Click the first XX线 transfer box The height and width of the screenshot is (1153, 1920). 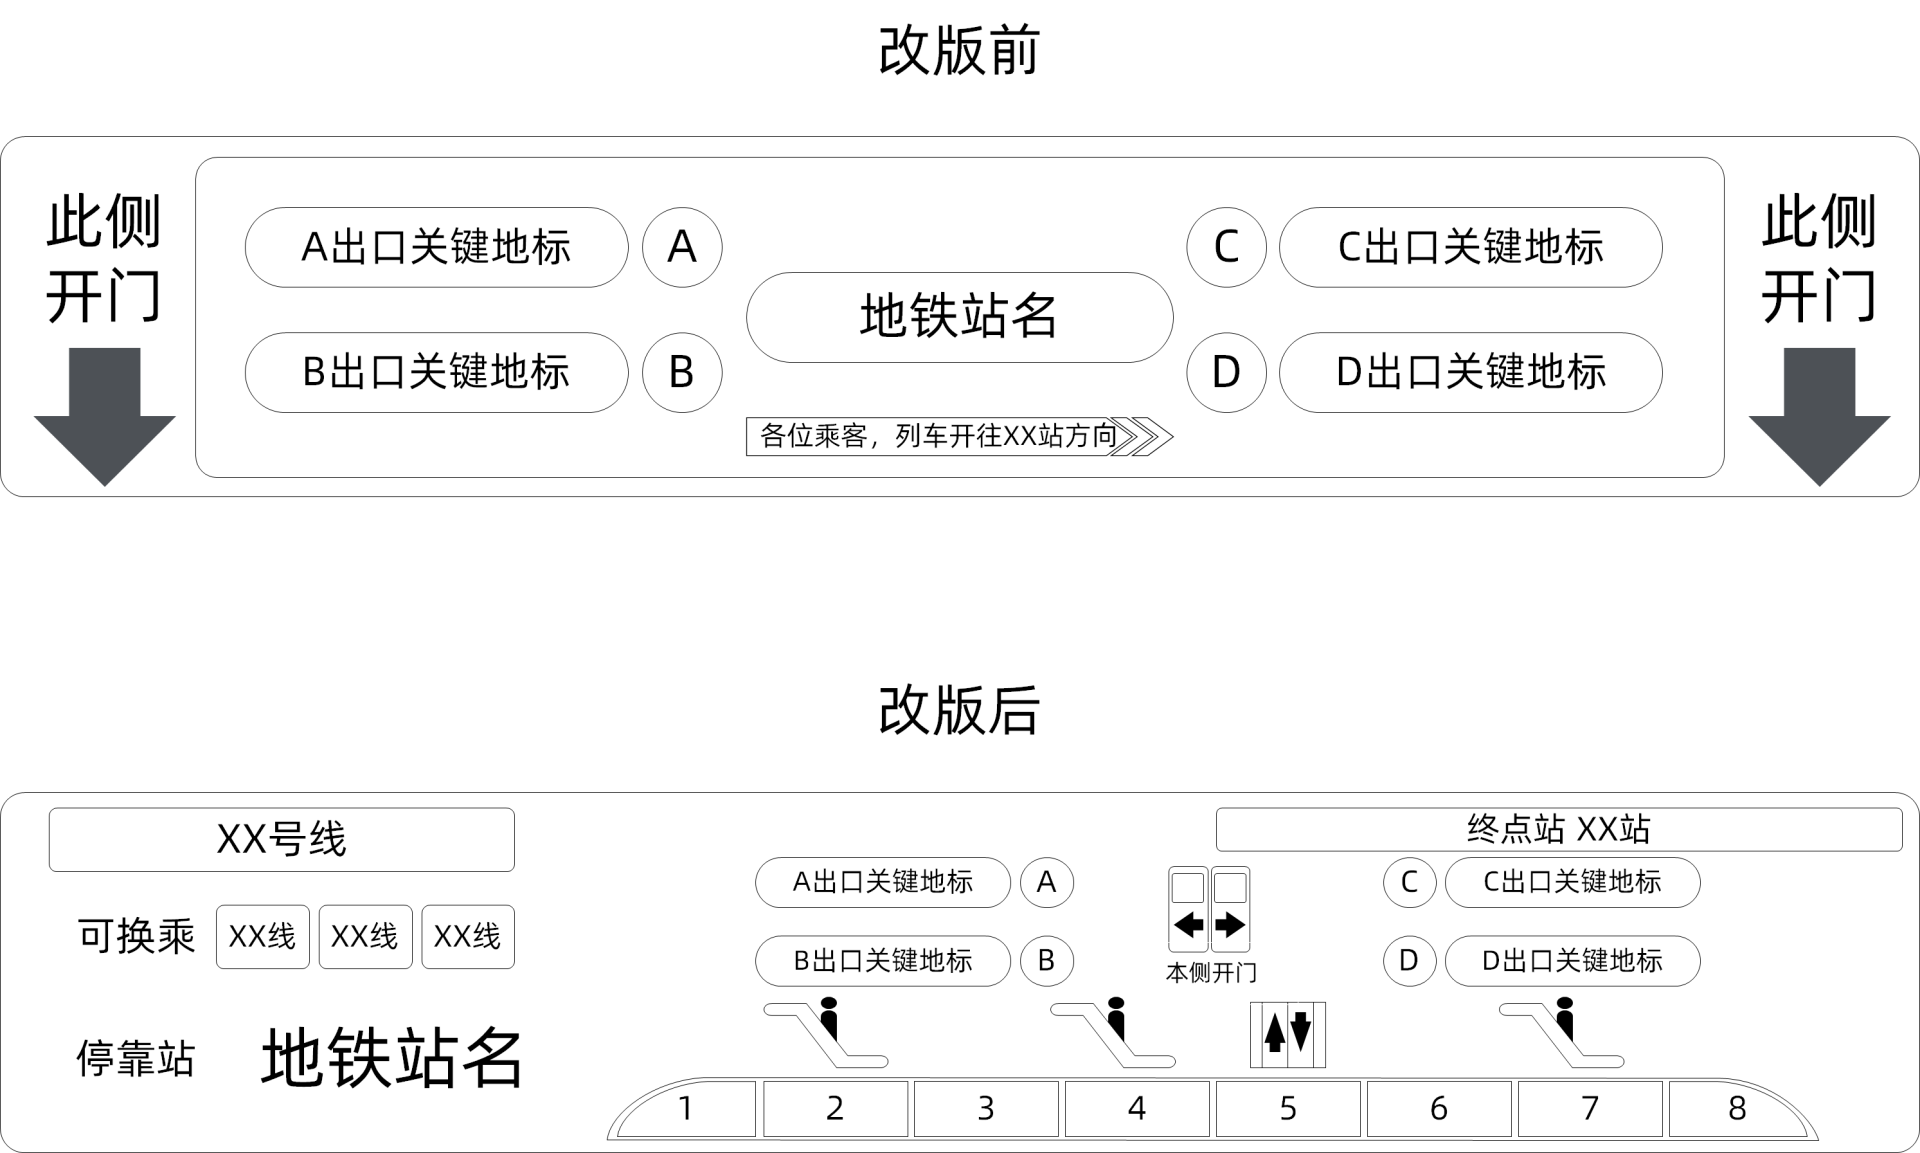(x=263, y=937)
